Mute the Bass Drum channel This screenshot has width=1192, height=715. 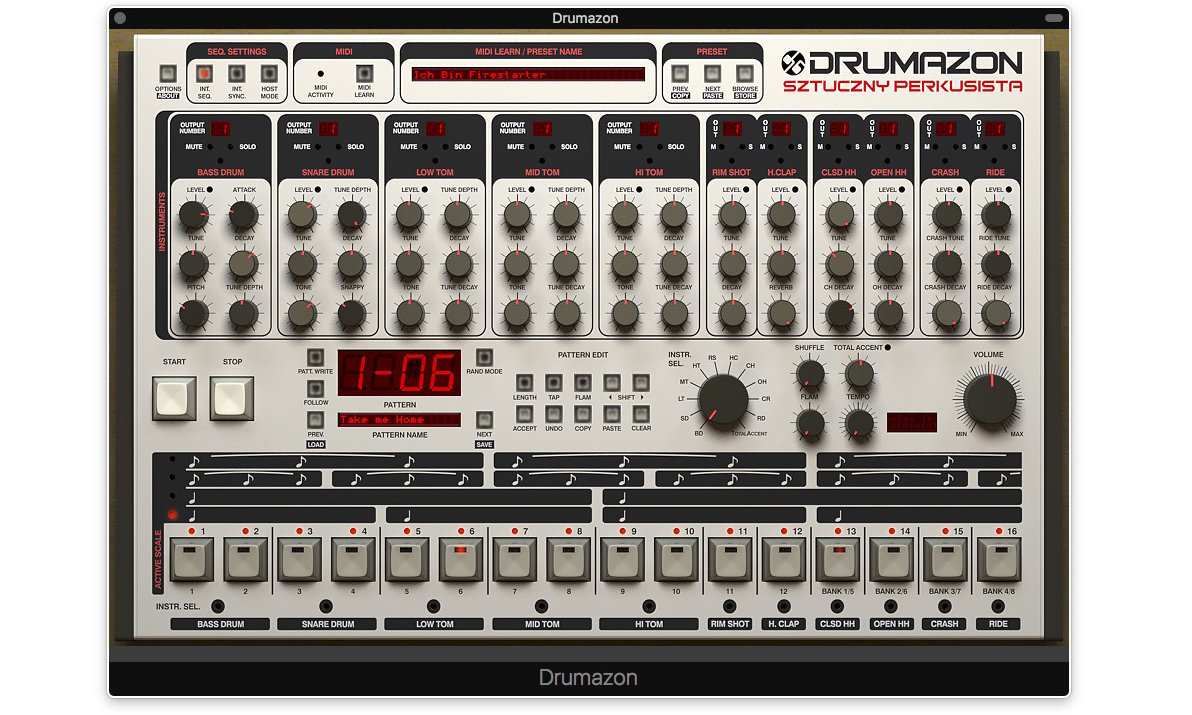[x=210, y=147]
